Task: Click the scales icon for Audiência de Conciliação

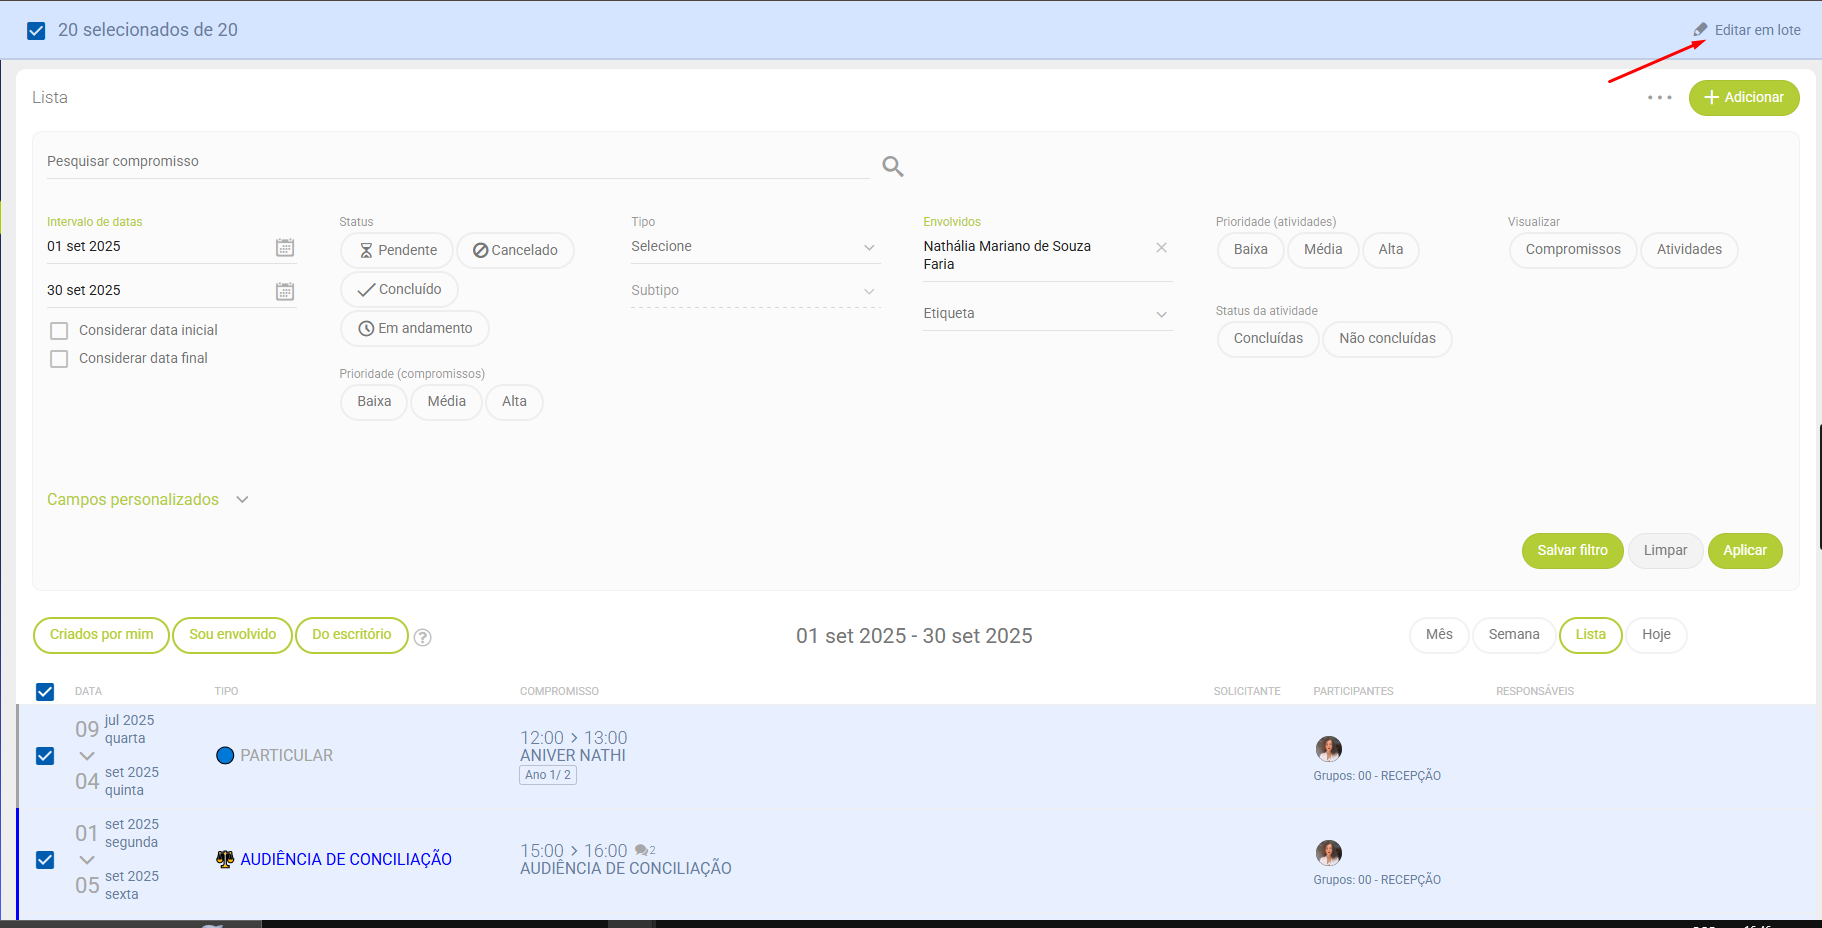Action: [x=225, y=859]
